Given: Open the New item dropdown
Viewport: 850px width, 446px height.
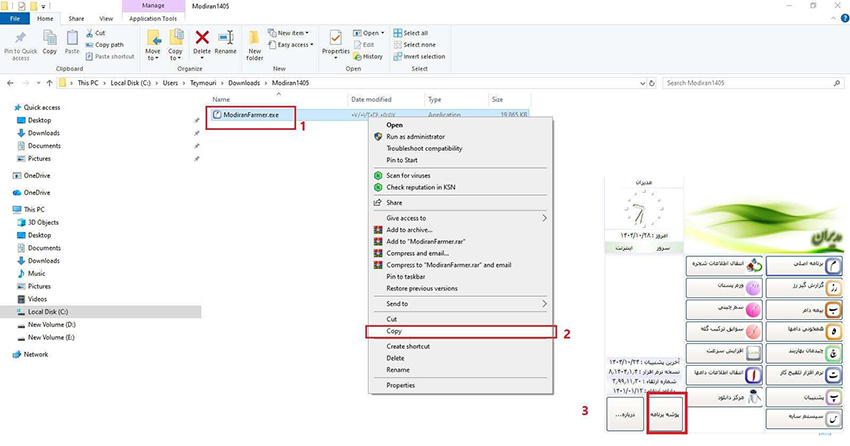Looking at the screenshot, I should (x=293, y=32).
